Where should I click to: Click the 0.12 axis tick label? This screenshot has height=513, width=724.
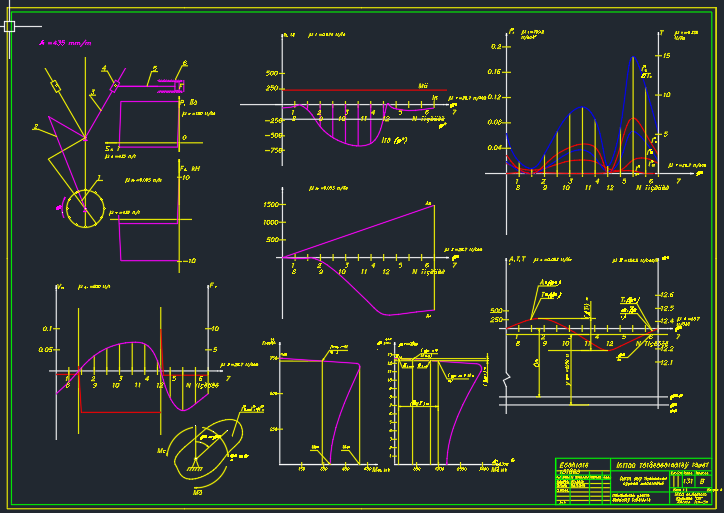(x=494, y=97)
